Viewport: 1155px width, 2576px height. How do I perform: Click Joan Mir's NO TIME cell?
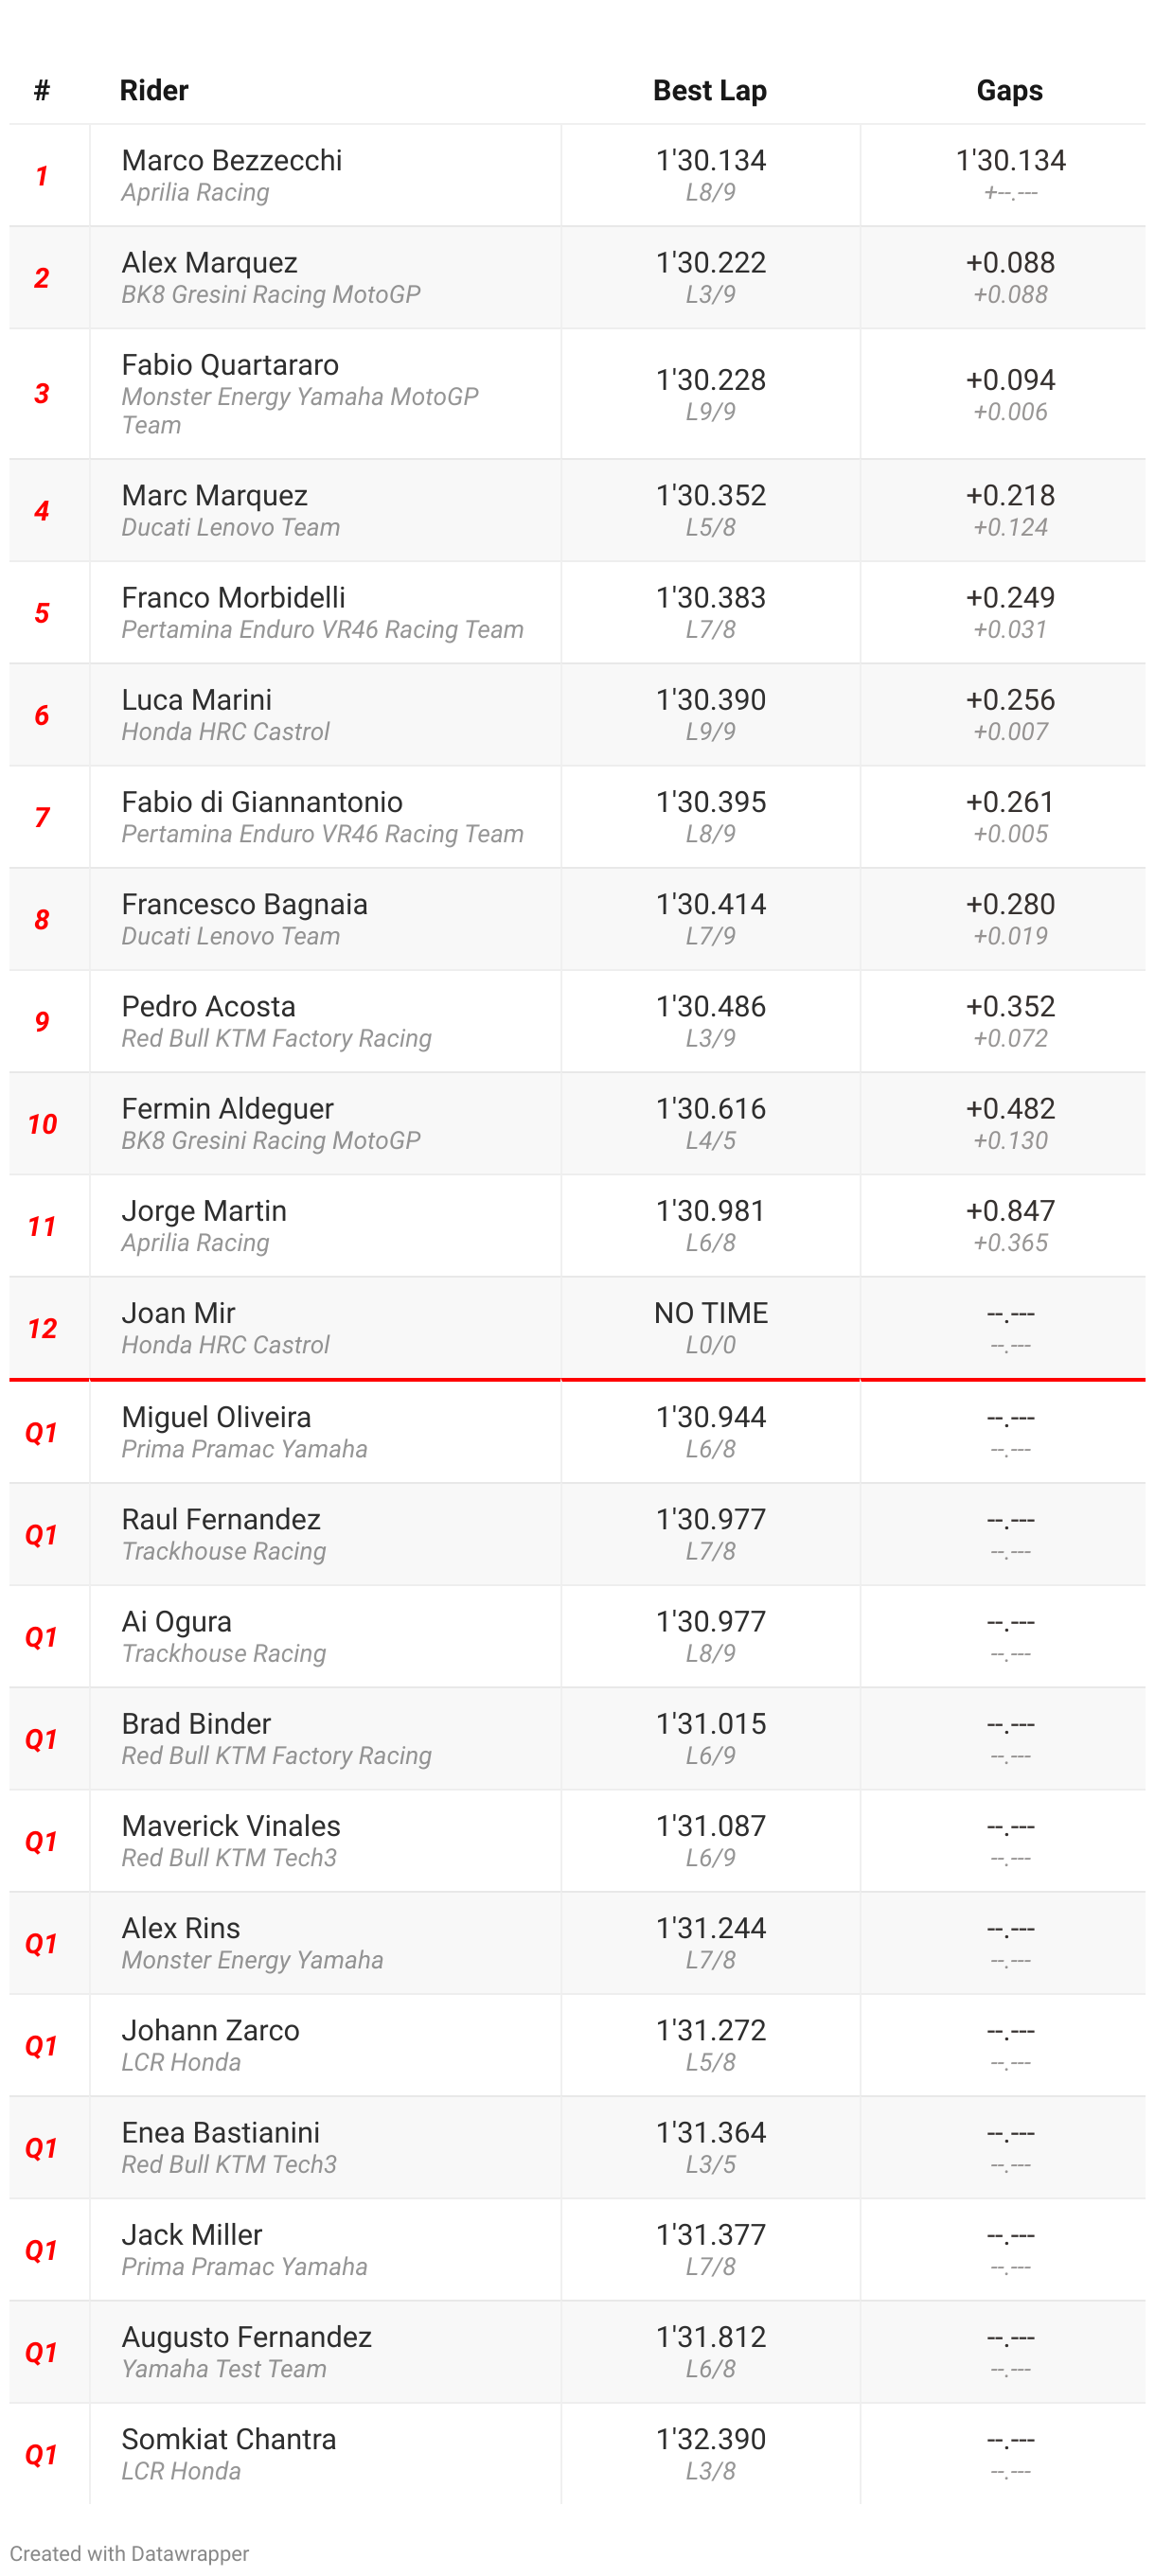tap(710, 1312)
